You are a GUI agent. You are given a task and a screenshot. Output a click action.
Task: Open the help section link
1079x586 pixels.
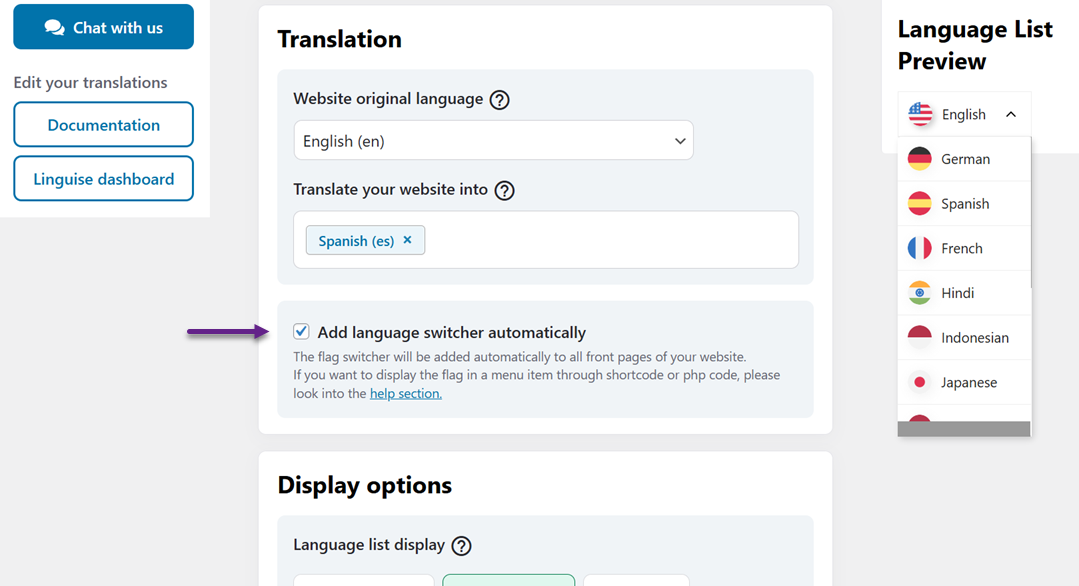tap(405, 394)
